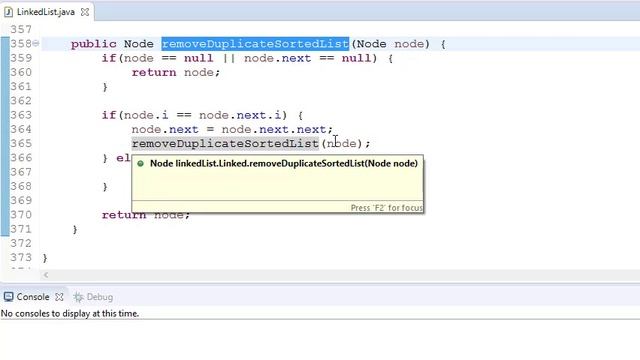The height and width of the screenshot is (360, 640).
Task: Collapse the method fold marker at line 358
Action: click(x=36, y=43)
